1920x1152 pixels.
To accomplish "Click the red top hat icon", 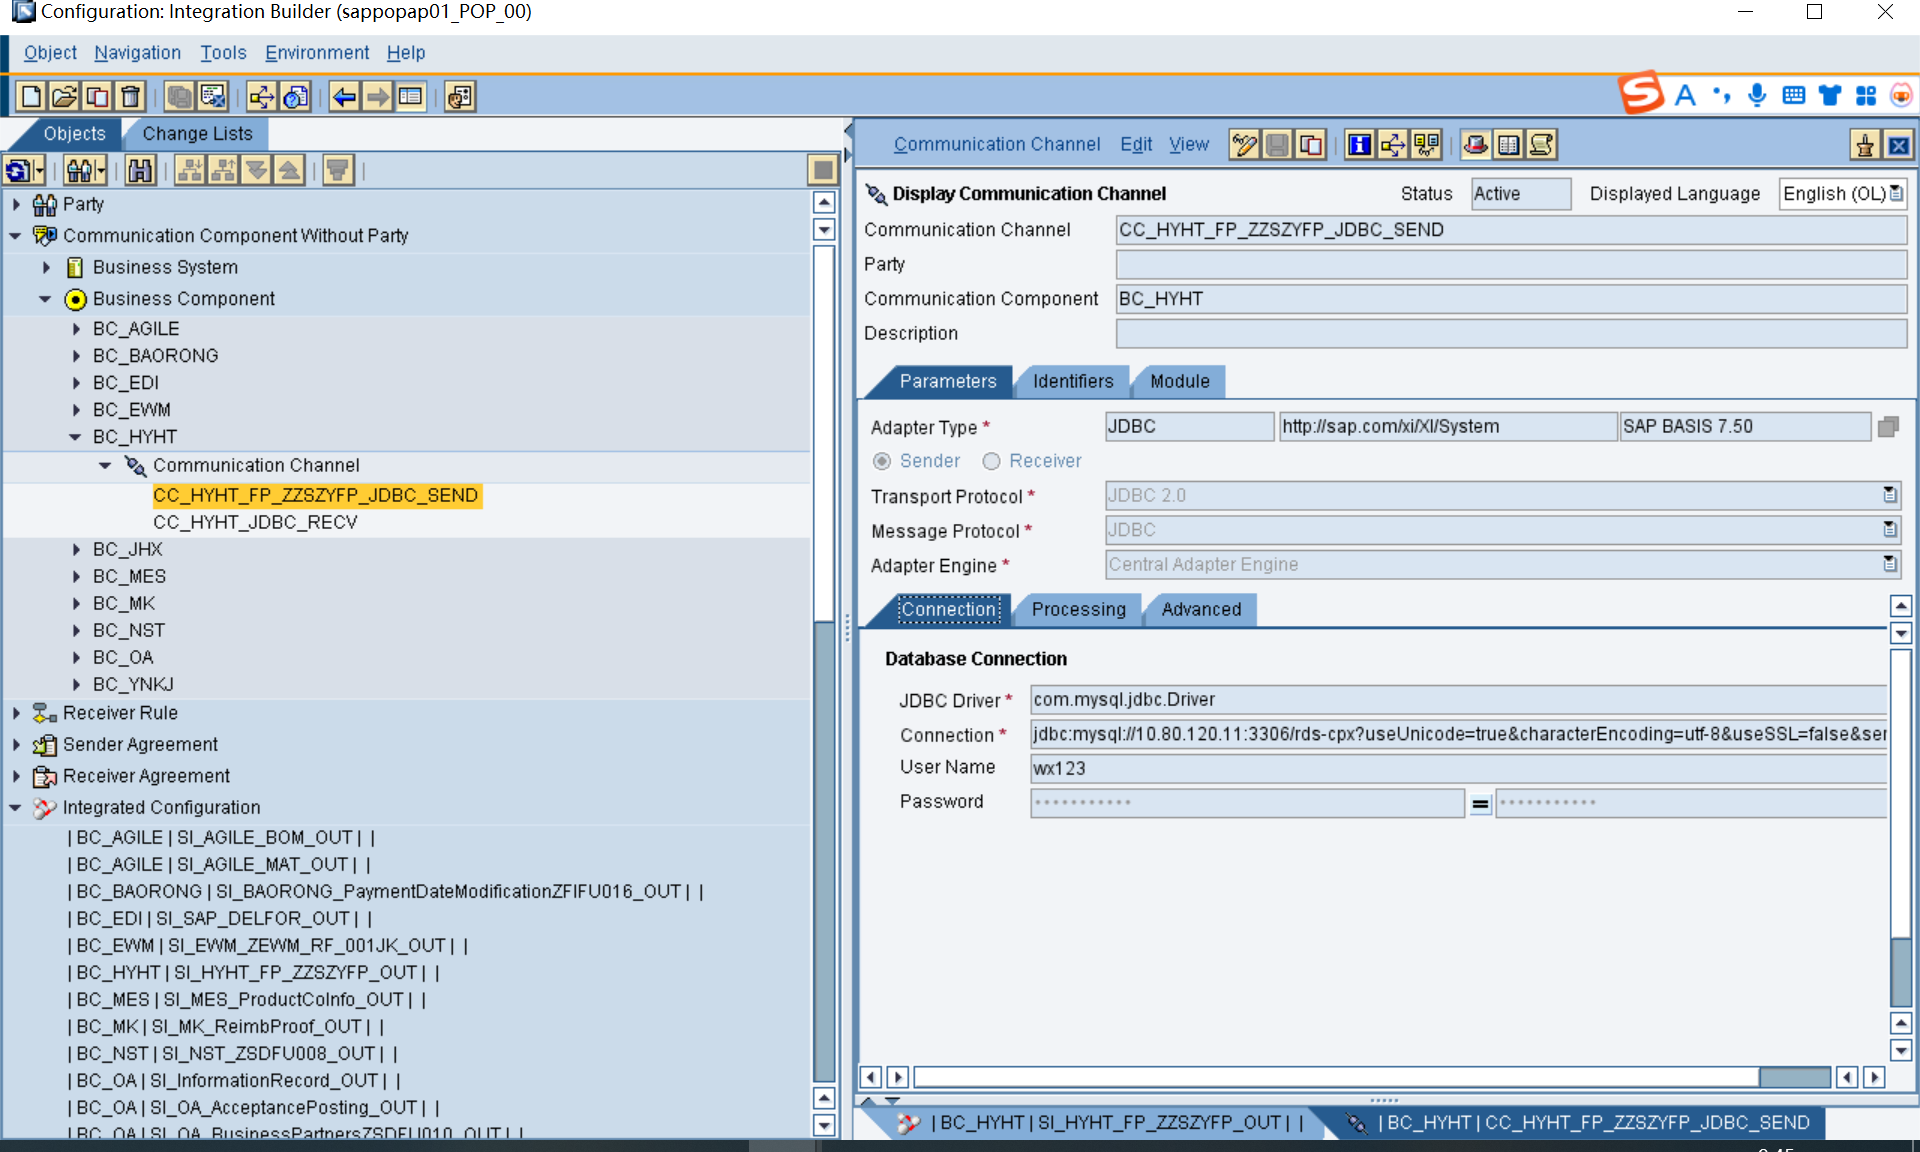I will click(1475, 145).
